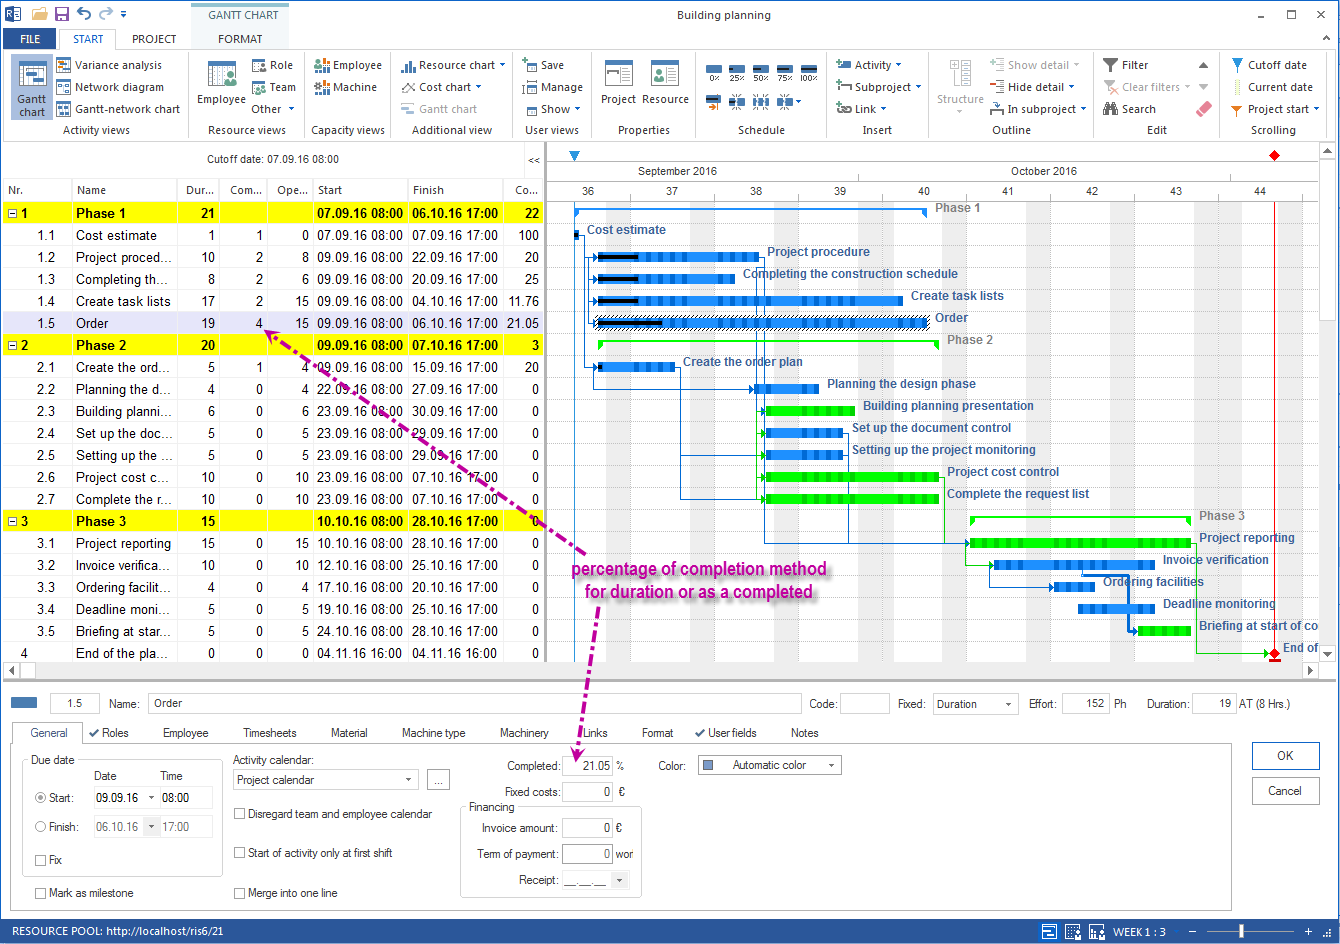Switch to the FORMAT ribbon tab
This screenshot has width=1340, height=944.
(x=240, y=39)
